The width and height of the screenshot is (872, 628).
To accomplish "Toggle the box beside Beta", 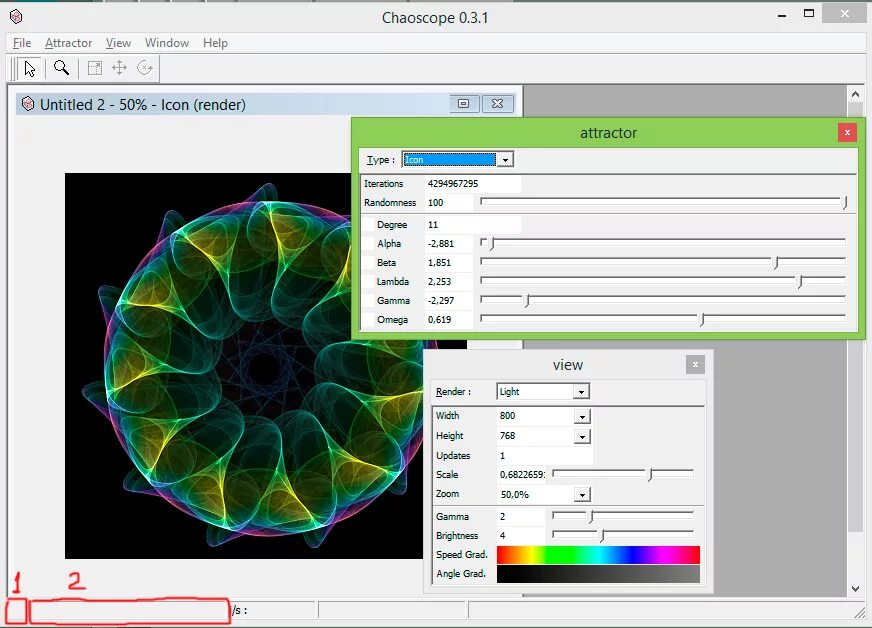I will tap(368, 263).
